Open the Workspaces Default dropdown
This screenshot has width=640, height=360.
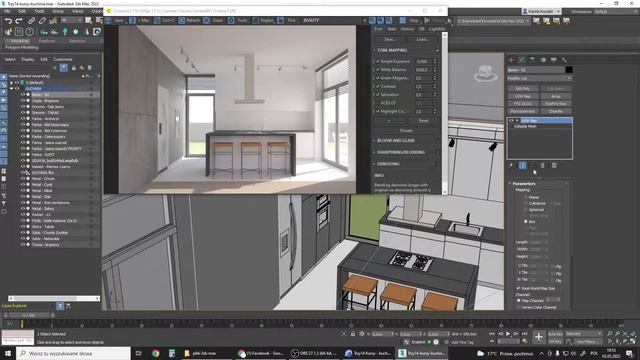[616, 11]
